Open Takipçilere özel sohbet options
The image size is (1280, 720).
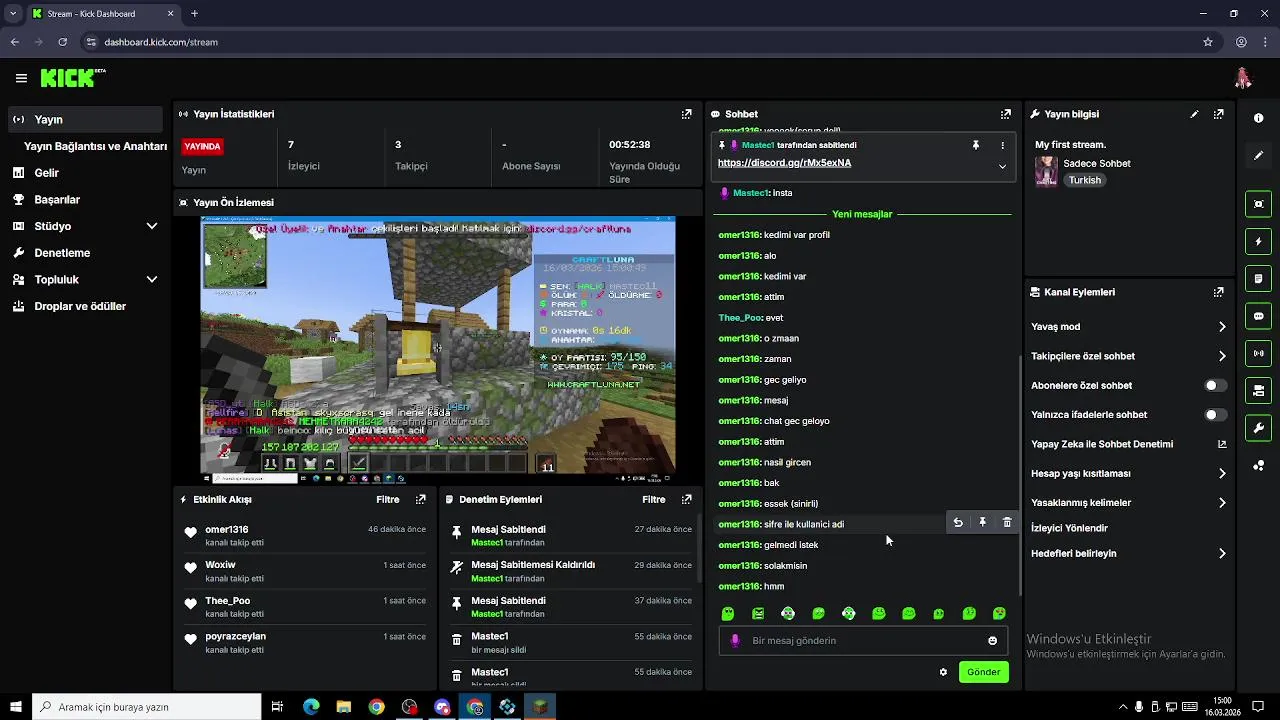pyautogui.click(x=1128, y=356)
